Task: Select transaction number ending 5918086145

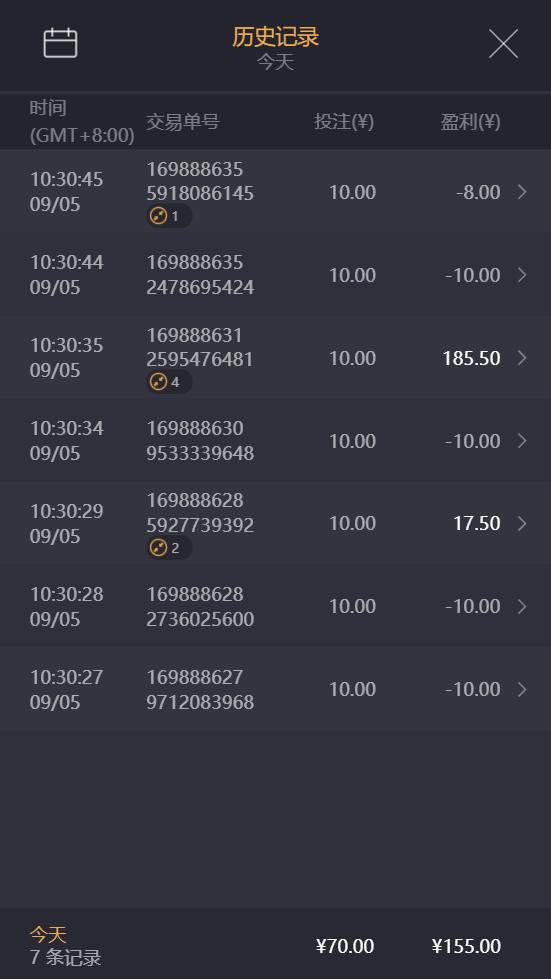Action: click(x=200, y=181)
